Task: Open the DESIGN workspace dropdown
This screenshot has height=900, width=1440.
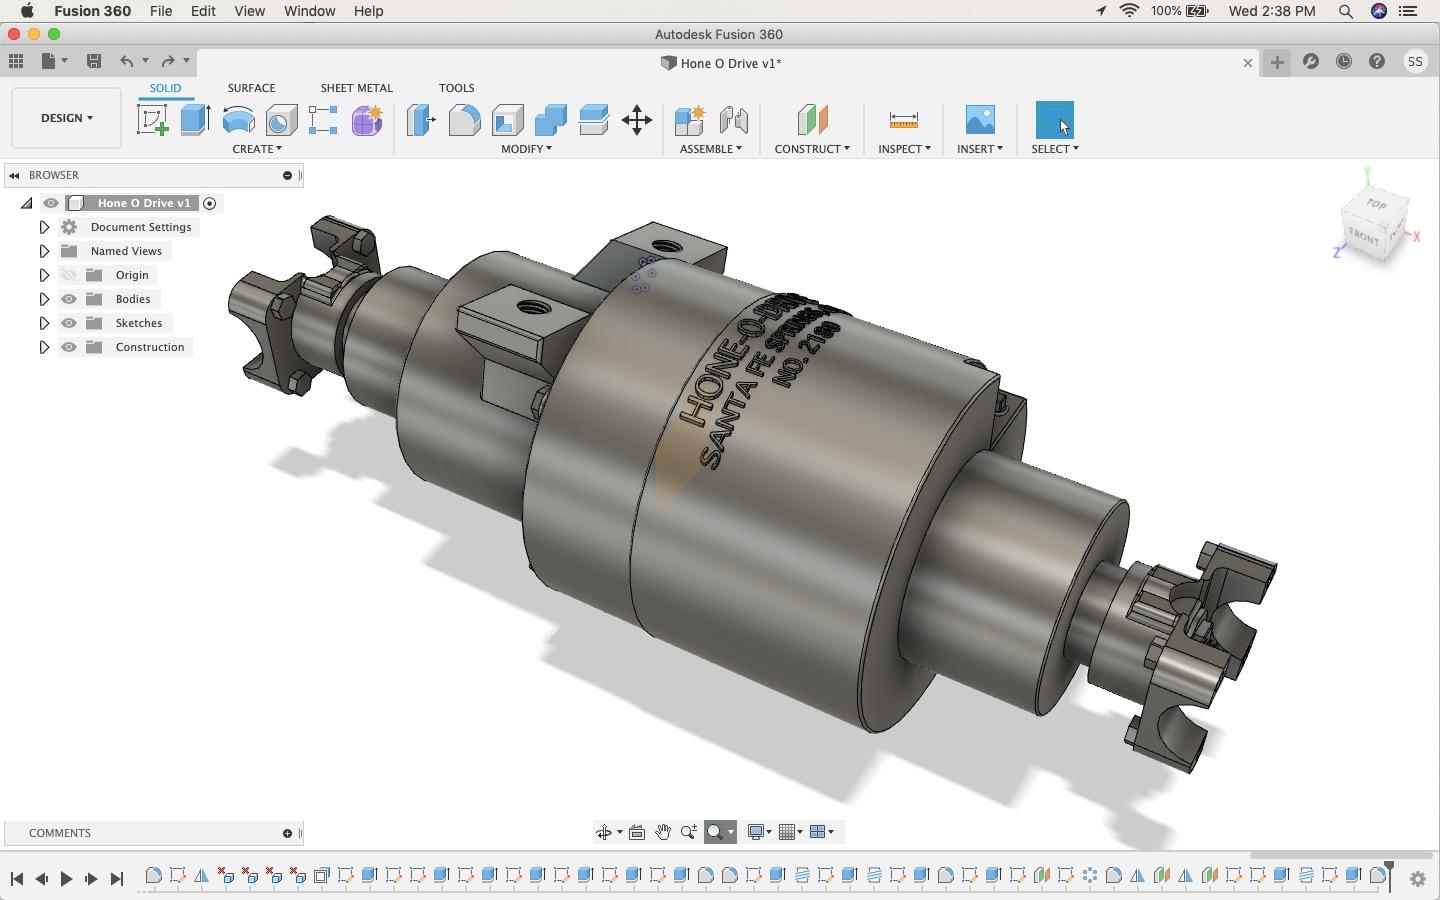Action: [66, 118]
